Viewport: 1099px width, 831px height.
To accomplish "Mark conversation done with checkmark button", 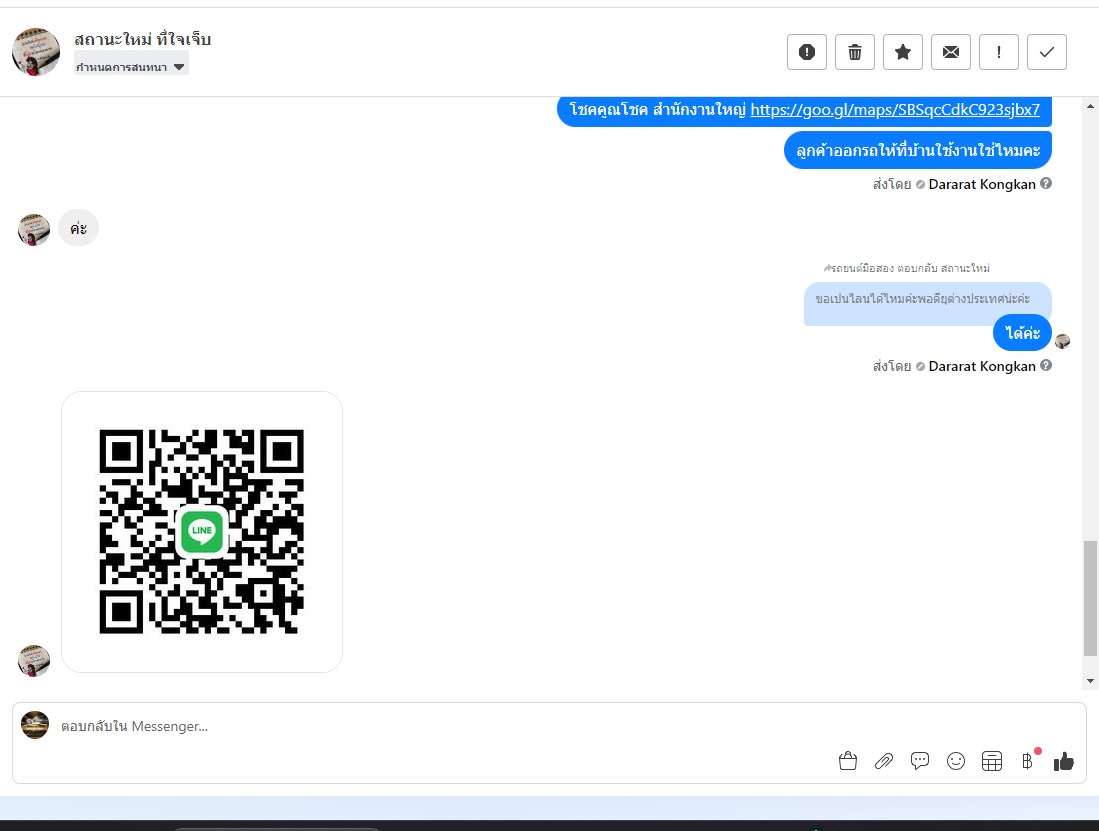I will click(x=1047, y=52).
